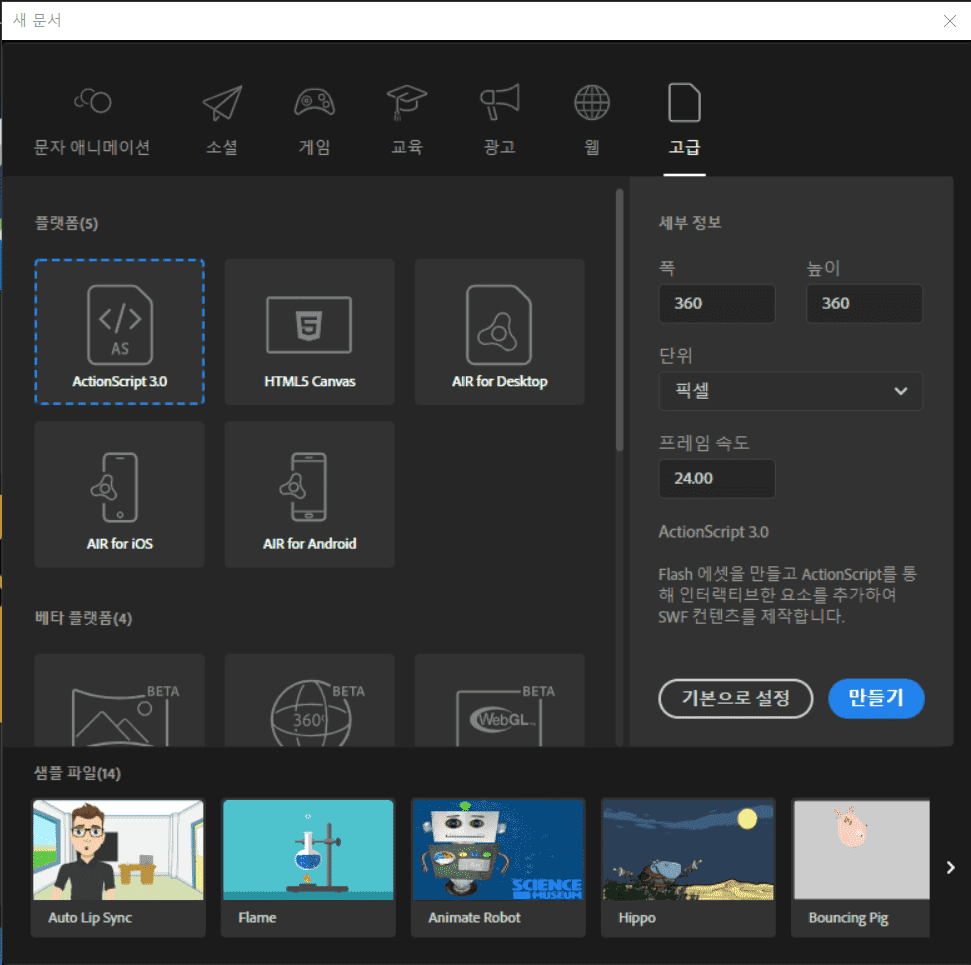971x965 pixels.
Task: Click the platform list vertical scrollbar
Action: (619, 320)
